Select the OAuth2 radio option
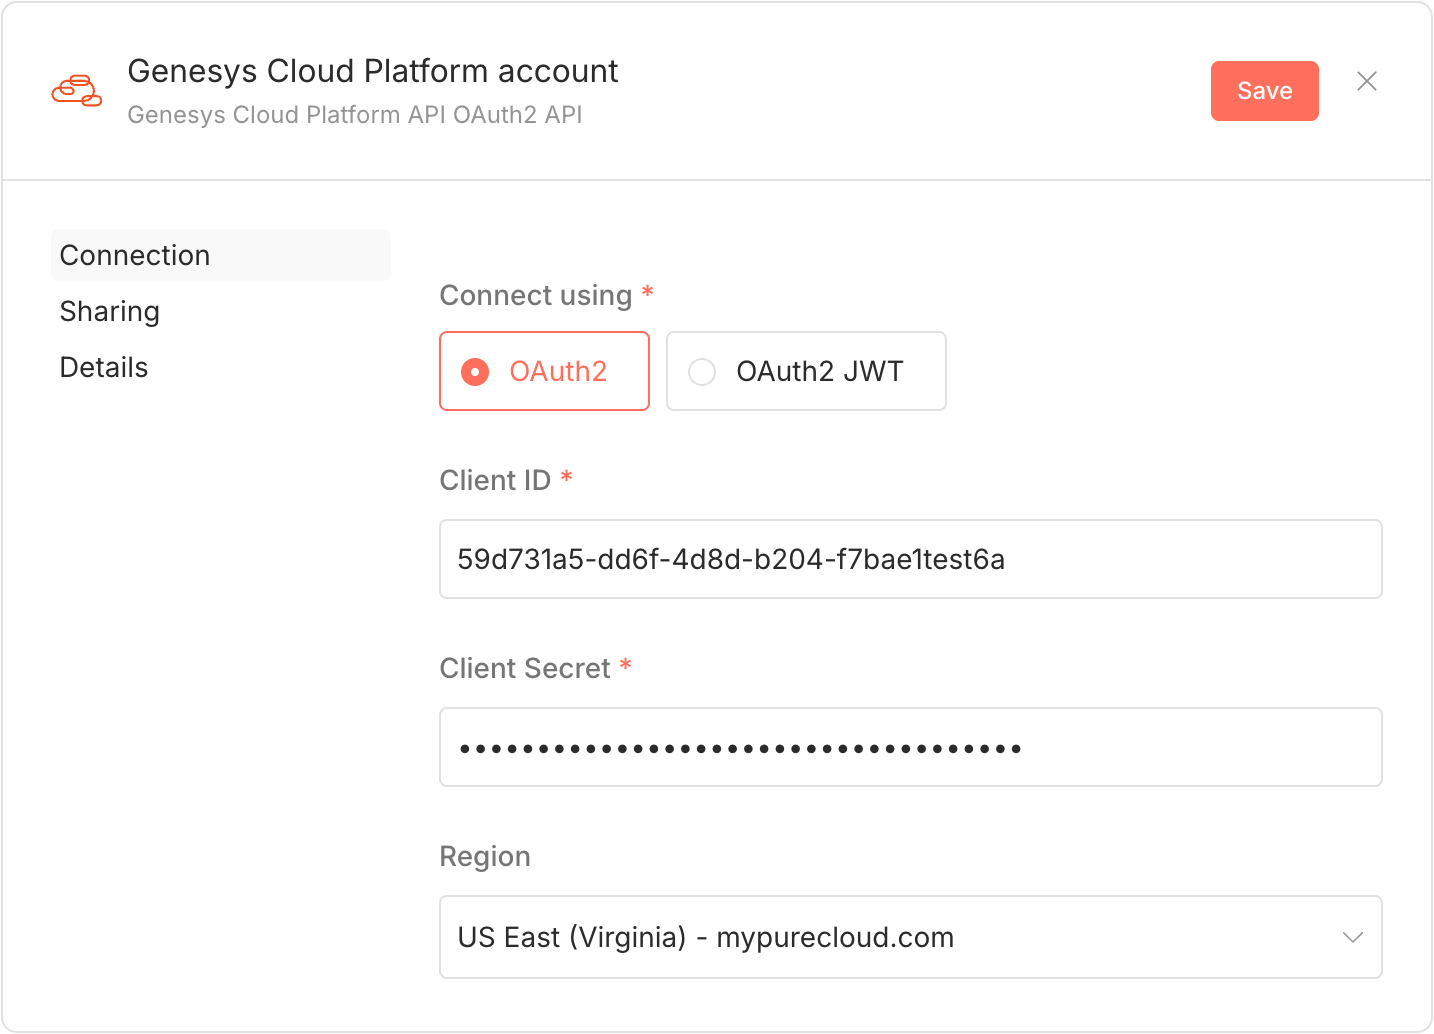Viewport: 1434px width, 1034px height. click(x=544, y=371)
